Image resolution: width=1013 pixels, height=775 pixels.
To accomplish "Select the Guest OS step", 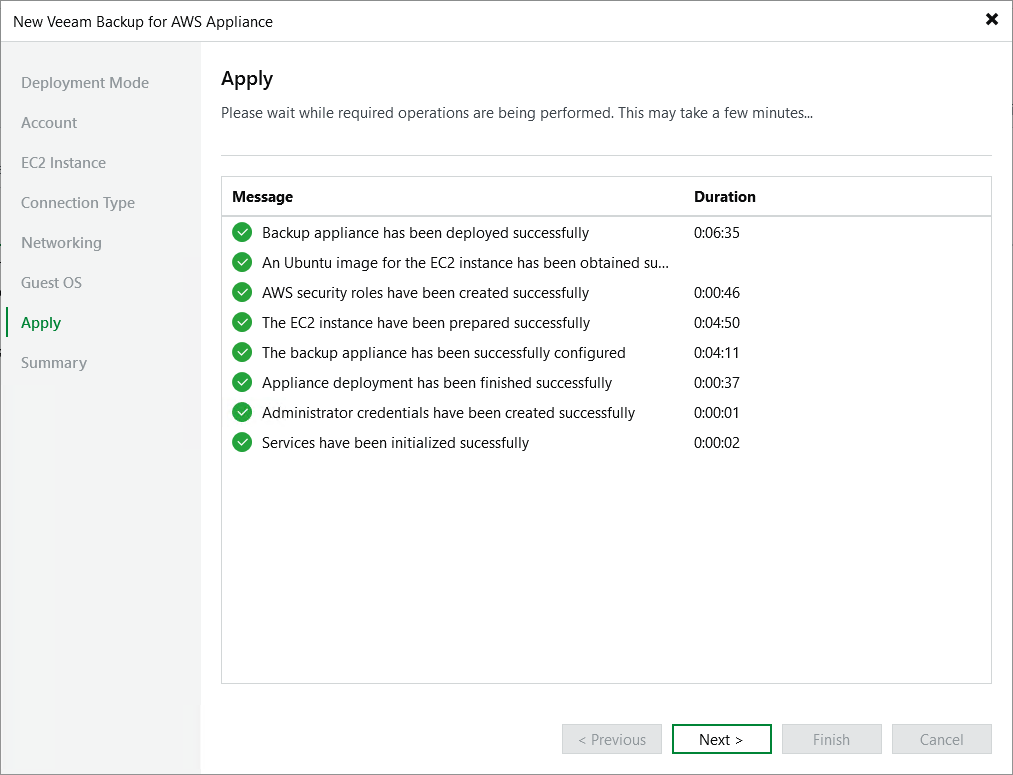I will click(51, 283).
